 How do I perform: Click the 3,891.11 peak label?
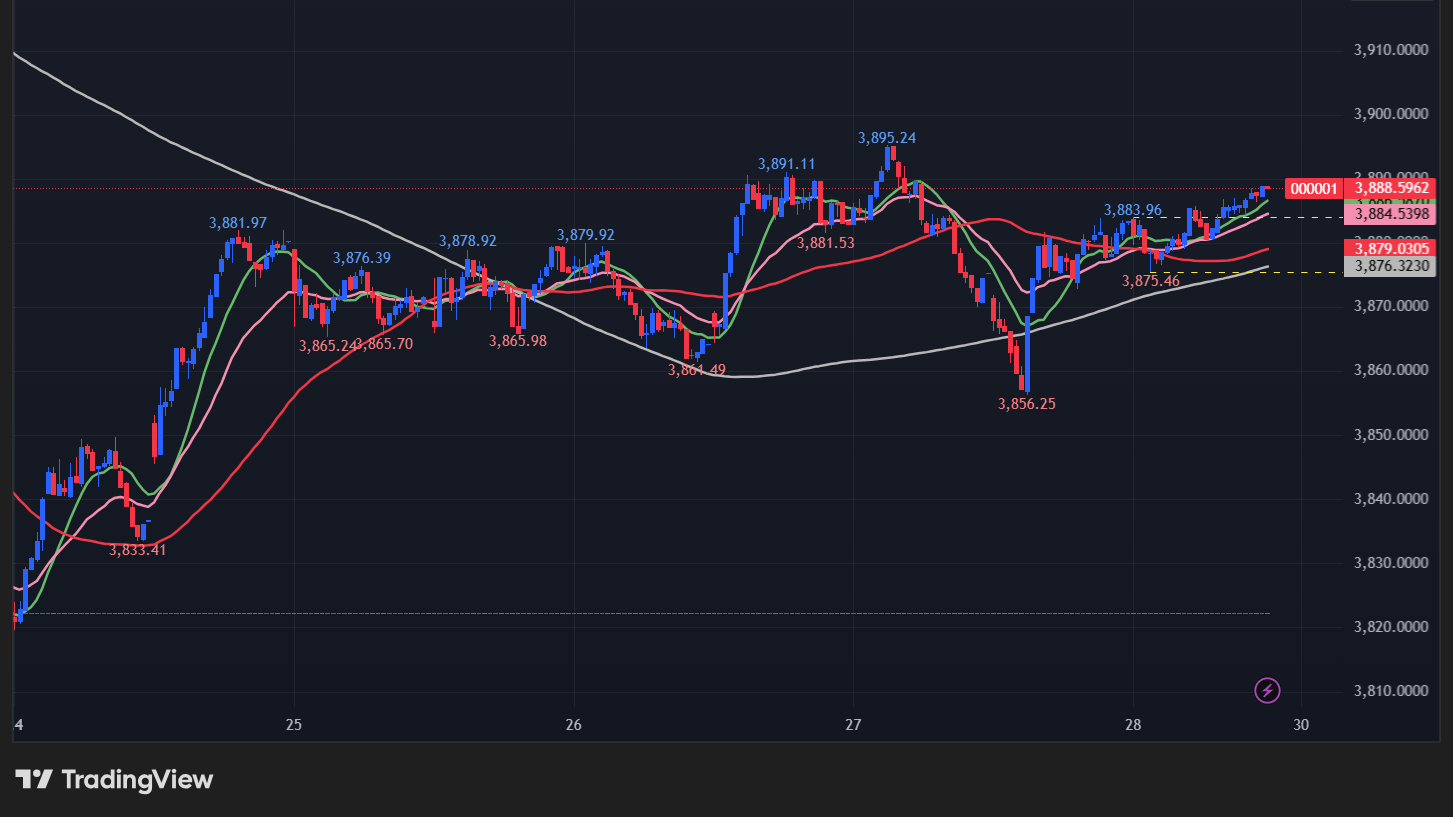[x=786, y=164]
